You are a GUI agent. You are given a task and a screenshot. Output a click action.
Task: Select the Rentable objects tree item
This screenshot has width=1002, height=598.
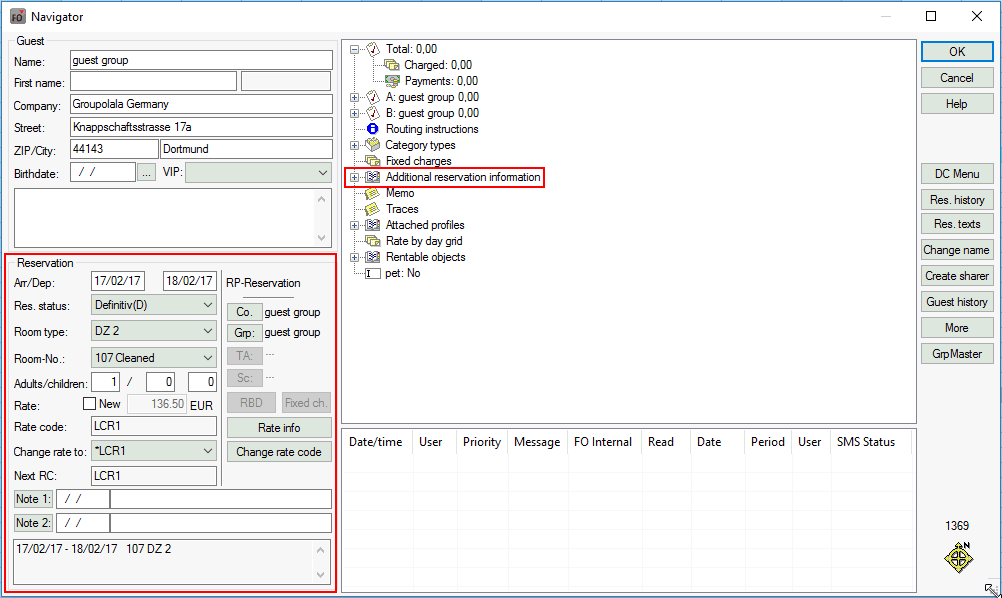tap(425, 257)
